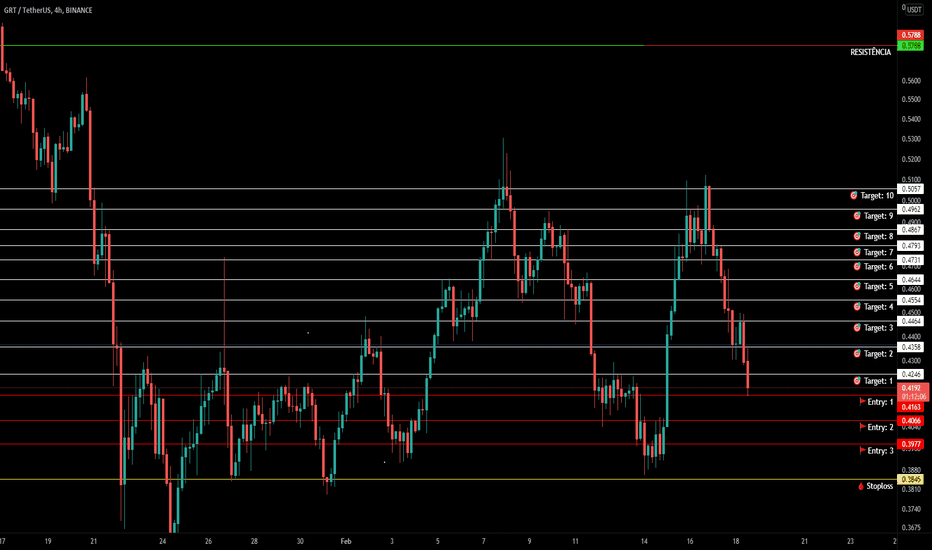Select the 'Target: 7' label
This screenshot has height=550, width=932.
tap(879, 252)
